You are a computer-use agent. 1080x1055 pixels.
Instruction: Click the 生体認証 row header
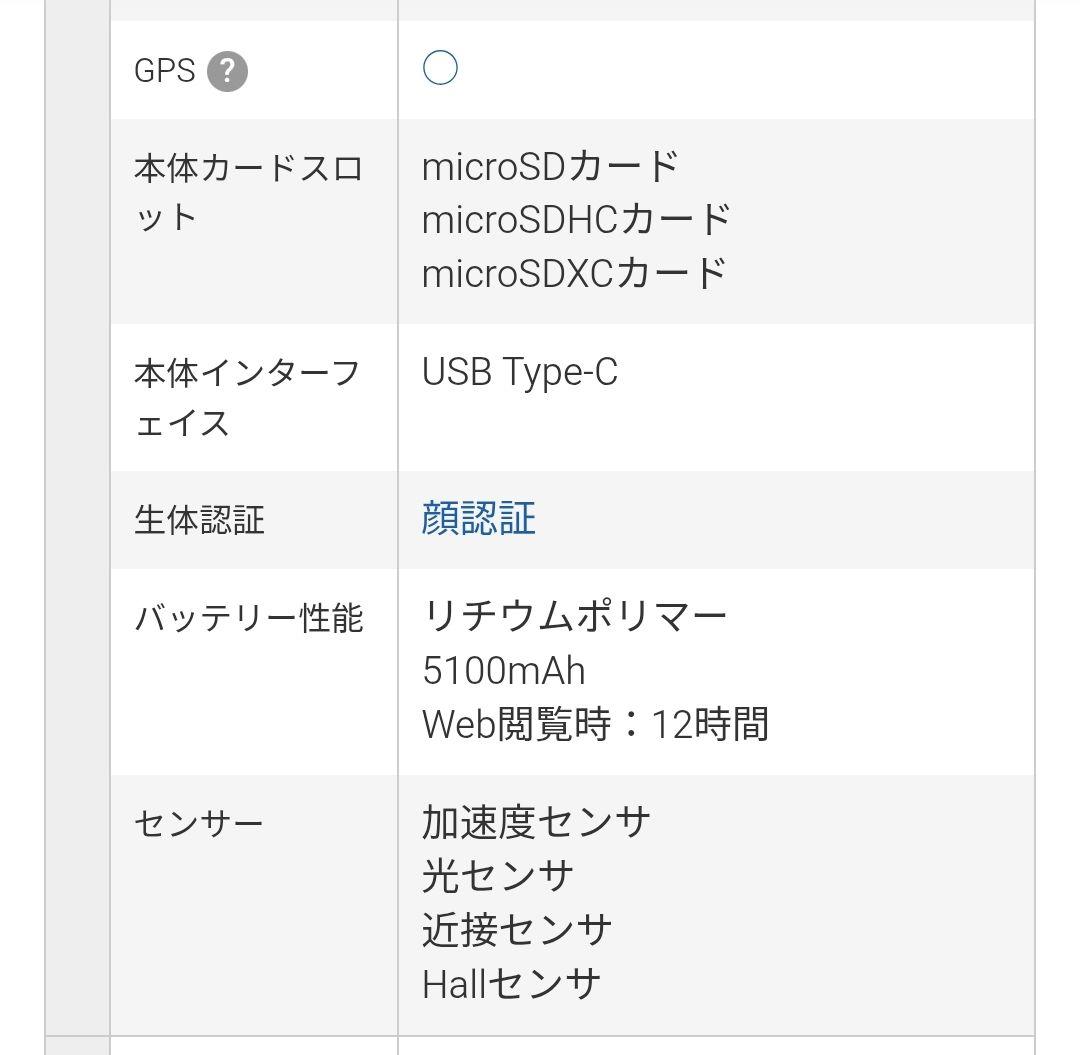point(196,519)
